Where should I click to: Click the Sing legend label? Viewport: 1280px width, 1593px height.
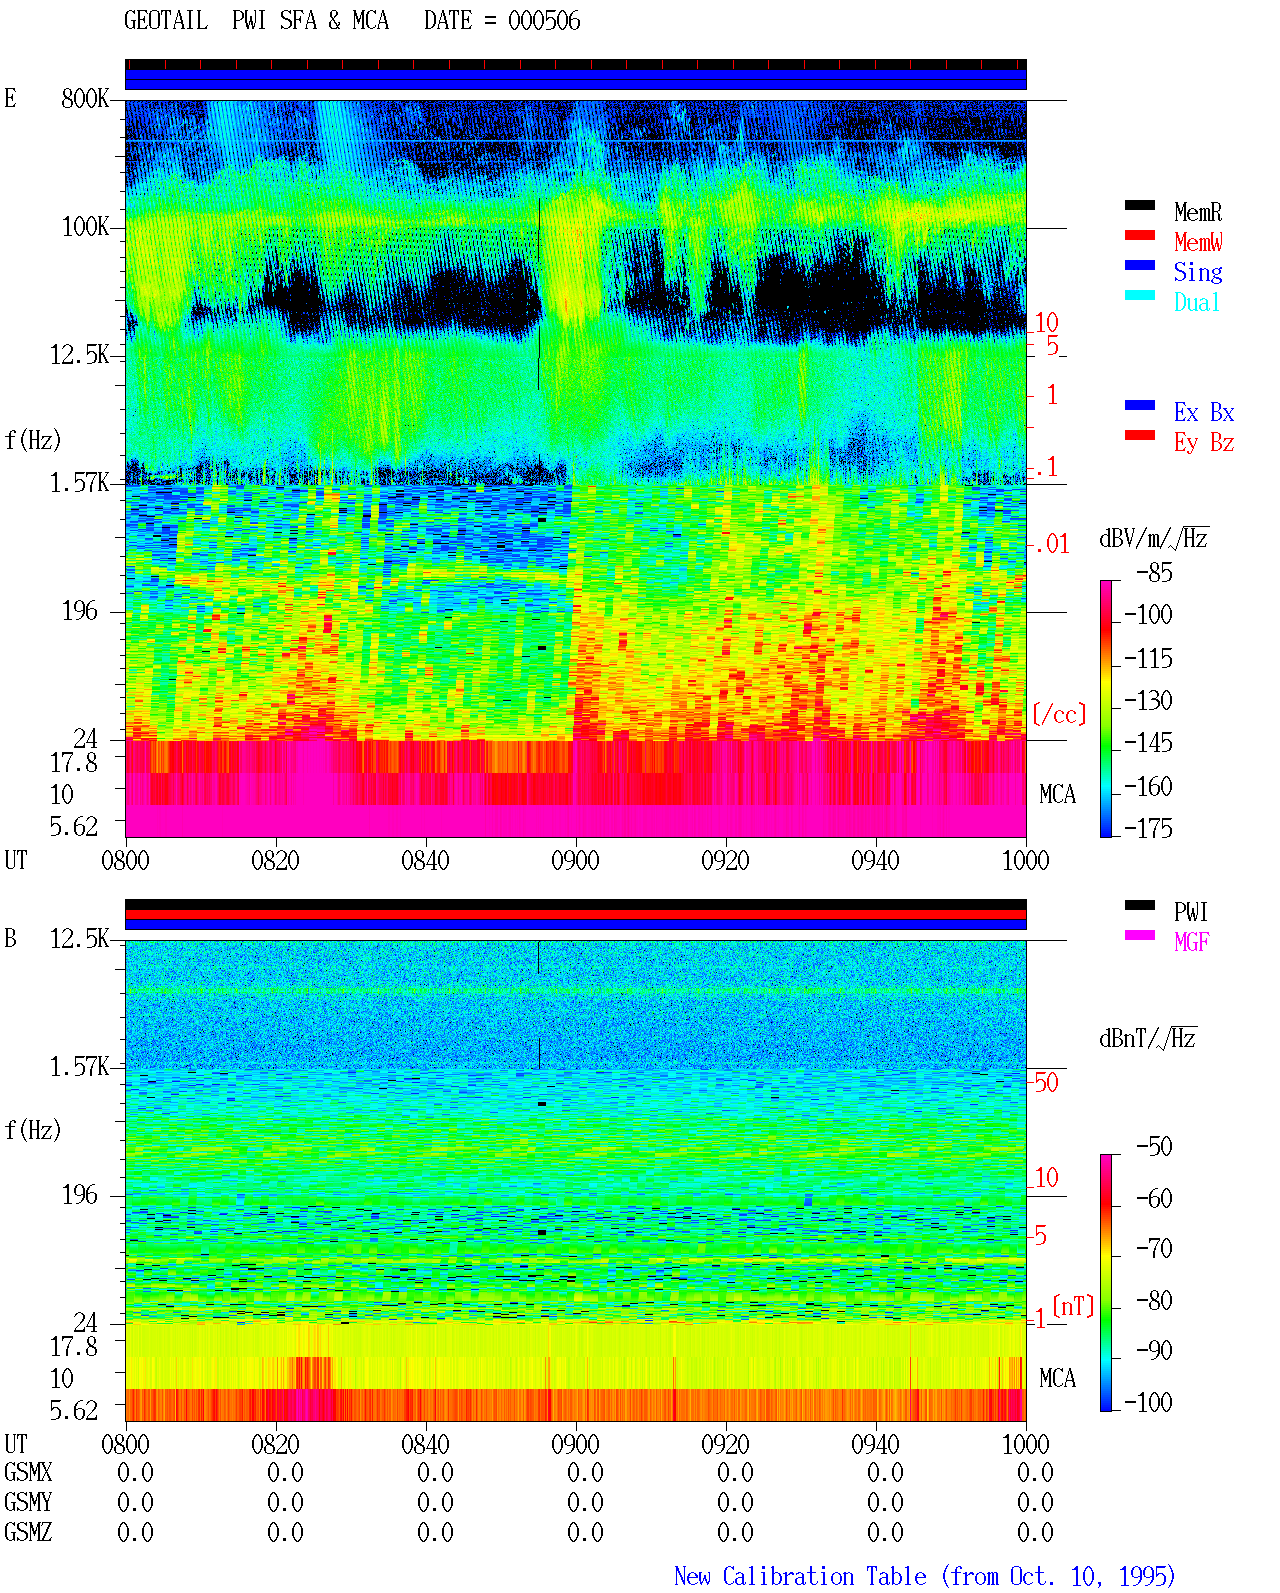tap(1198, 272)
